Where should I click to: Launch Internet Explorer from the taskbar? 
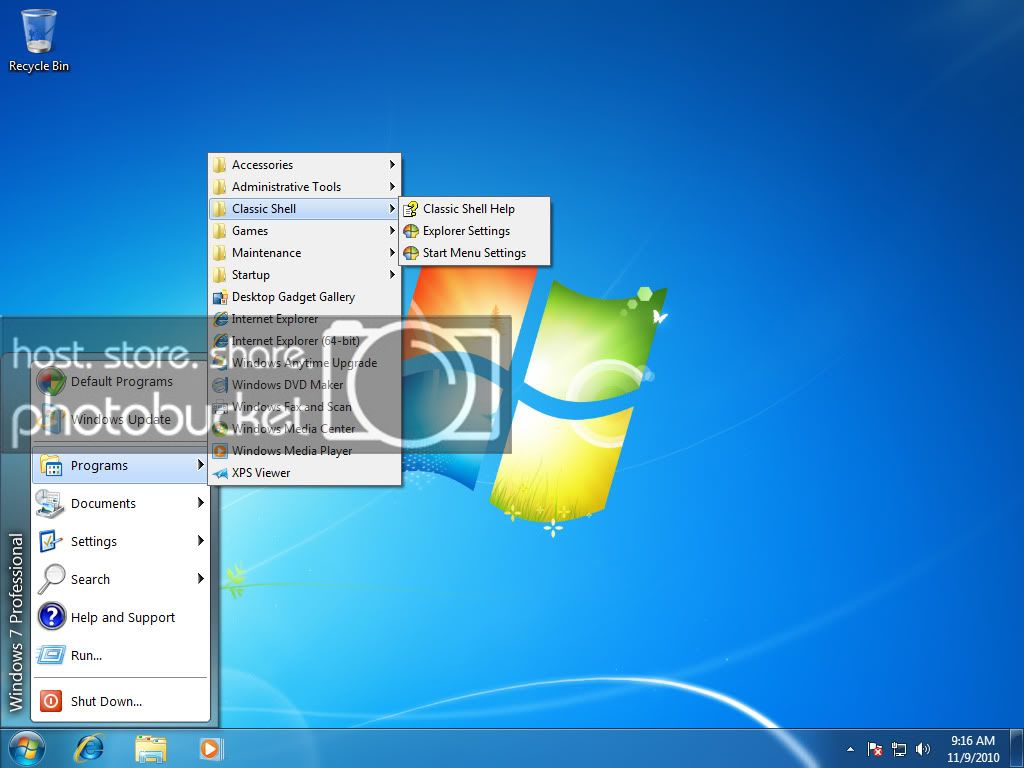point(90,748)
